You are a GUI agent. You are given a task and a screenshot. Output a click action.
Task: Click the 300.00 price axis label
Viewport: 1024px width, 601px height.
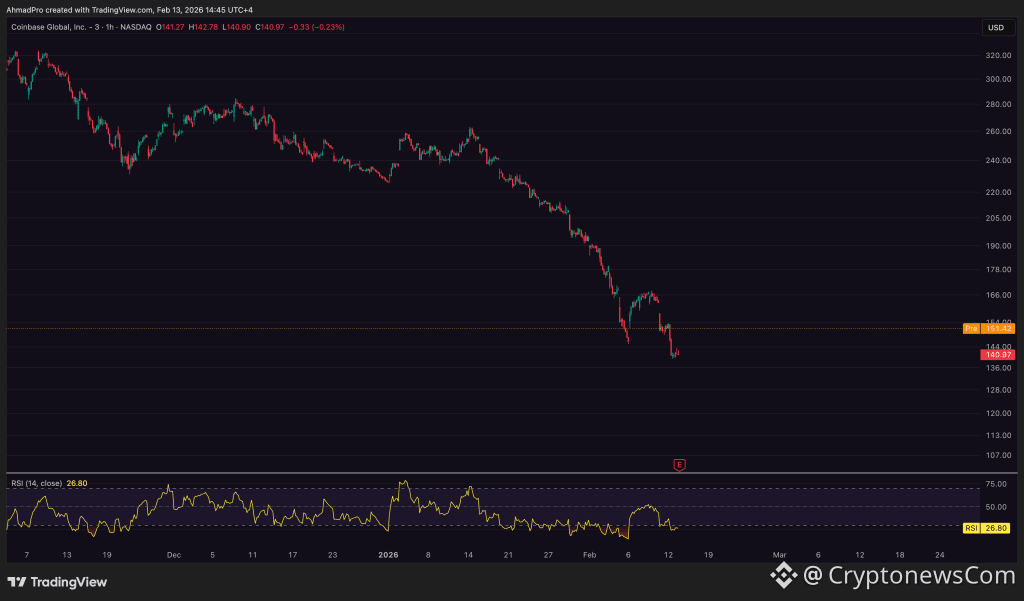998,79
